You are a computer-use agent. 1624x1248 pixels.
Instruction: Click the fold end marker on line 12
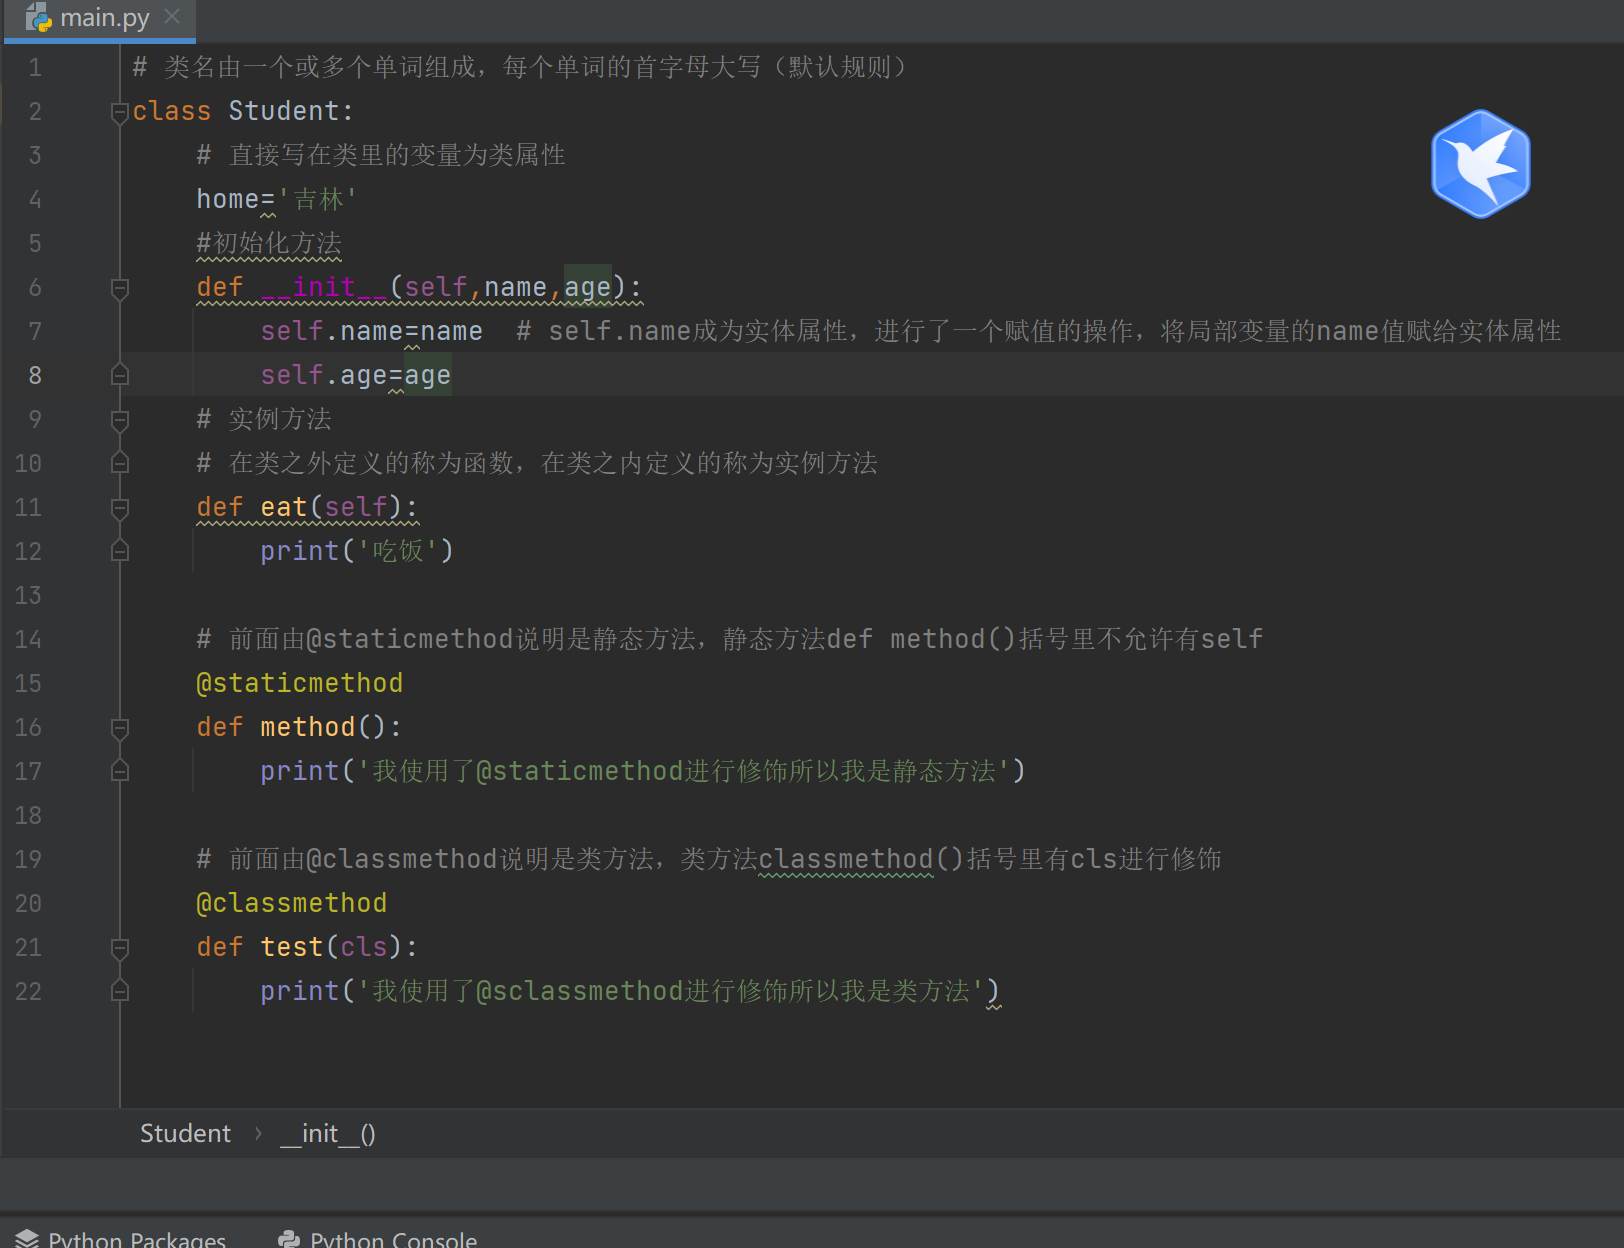tap(120, 551)
